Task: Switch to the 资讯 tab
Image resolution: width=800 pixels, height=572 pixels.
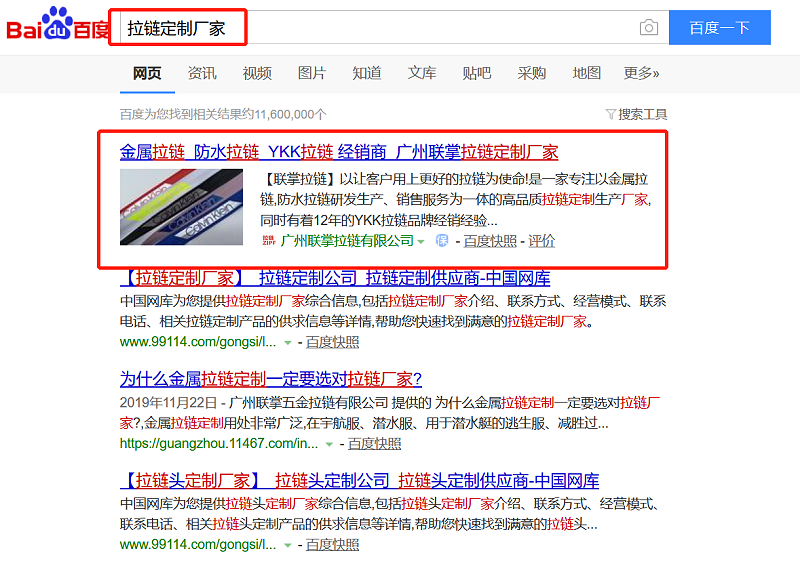Action: point(202,74)
